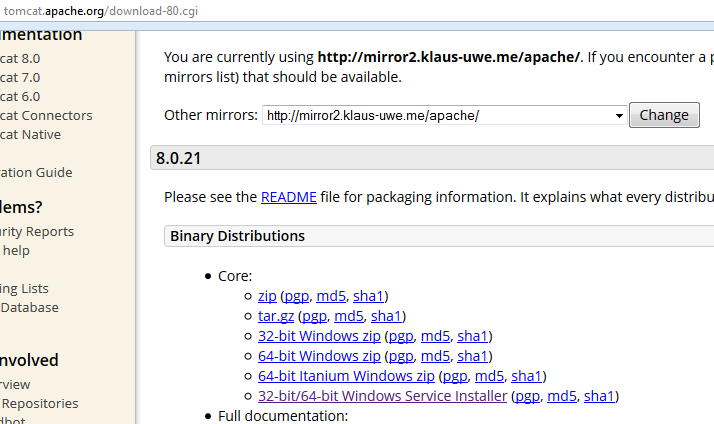Go to Tomcat 7.0 documentation in sidebar
The height and width of the screenshot is (424, 714).
[20, 77]
